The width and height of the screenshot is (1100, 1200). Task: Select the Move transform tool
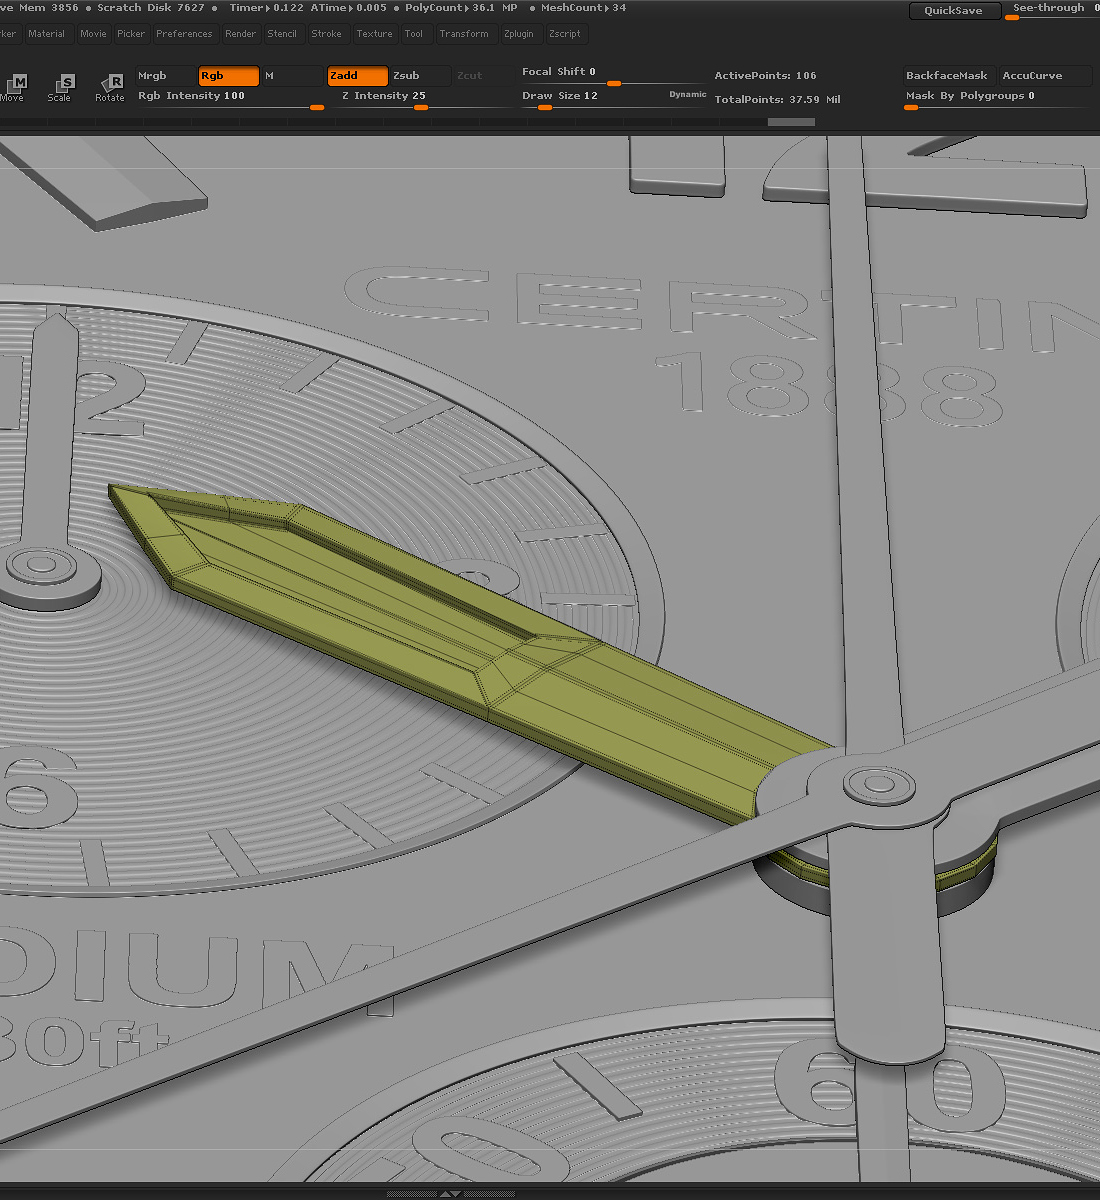point(12,87)
